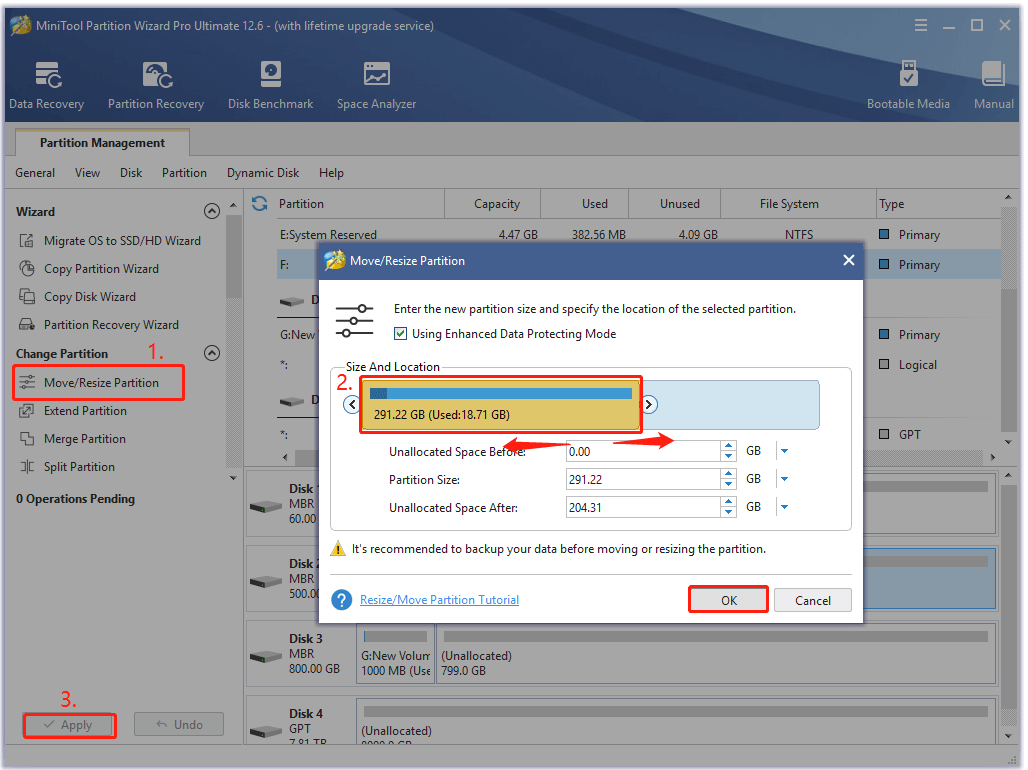1028x770 pixels.
Task: Select the E:System Reserved partition row
Action: point(639,235)
